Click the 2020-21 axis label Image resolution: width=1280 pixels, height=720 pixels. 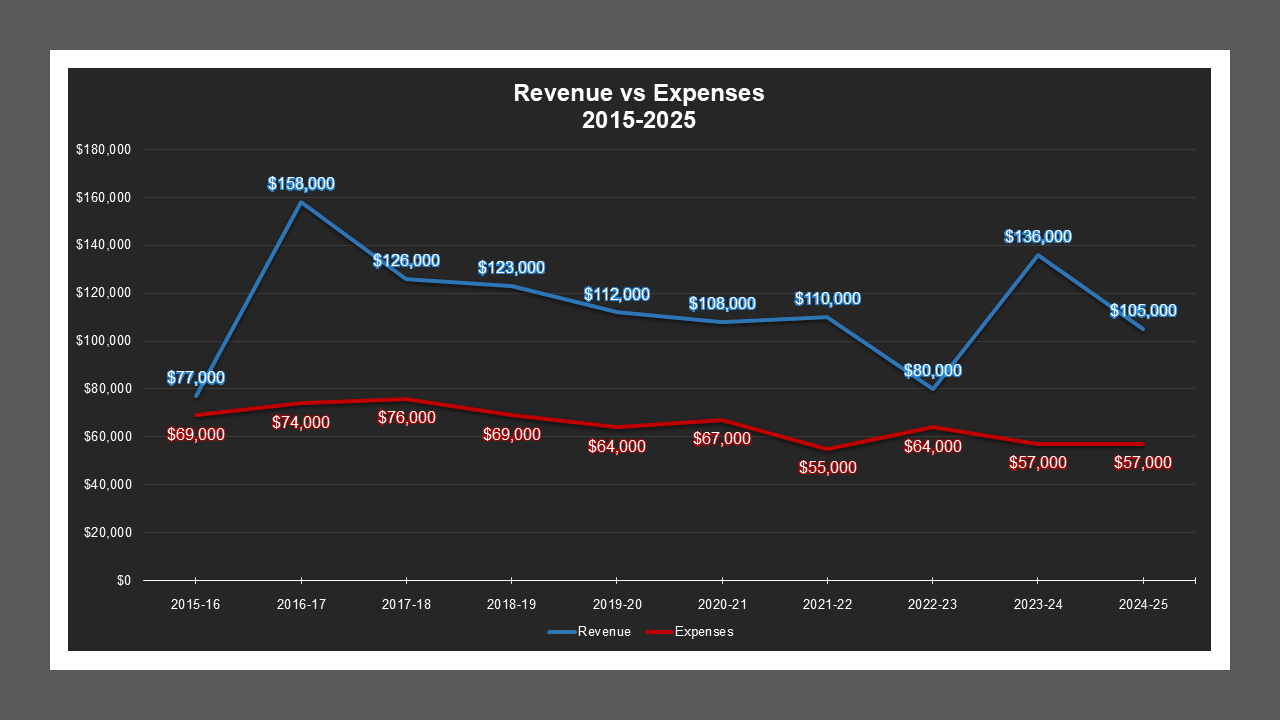(722, 604)
